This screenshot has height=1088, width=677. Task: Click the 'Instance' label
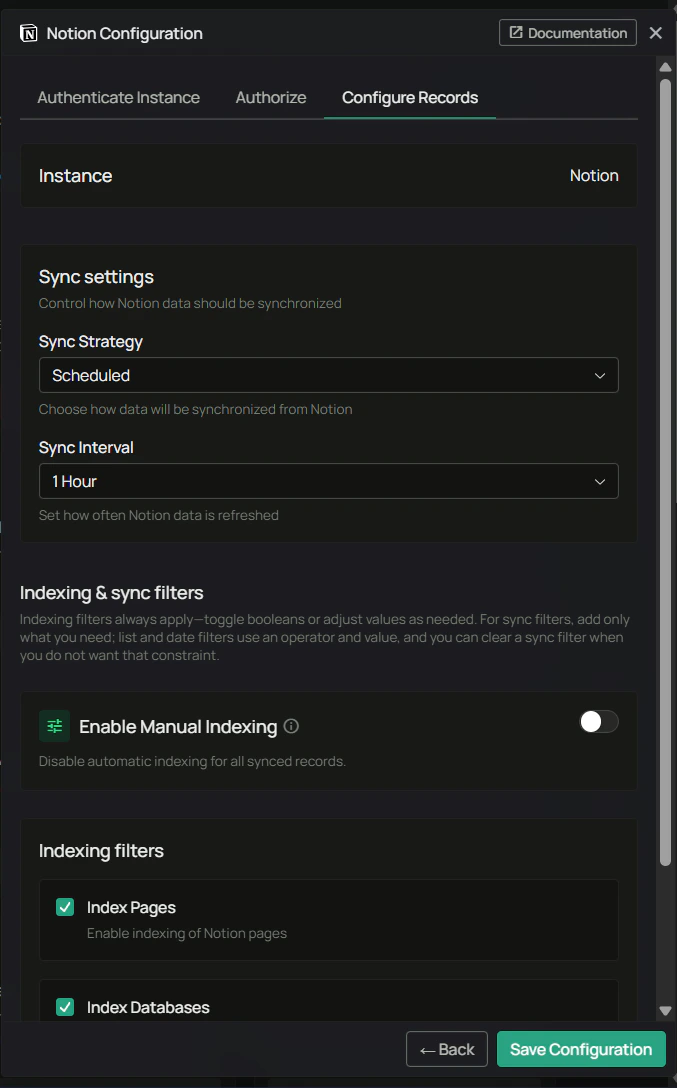pos(76,176)
